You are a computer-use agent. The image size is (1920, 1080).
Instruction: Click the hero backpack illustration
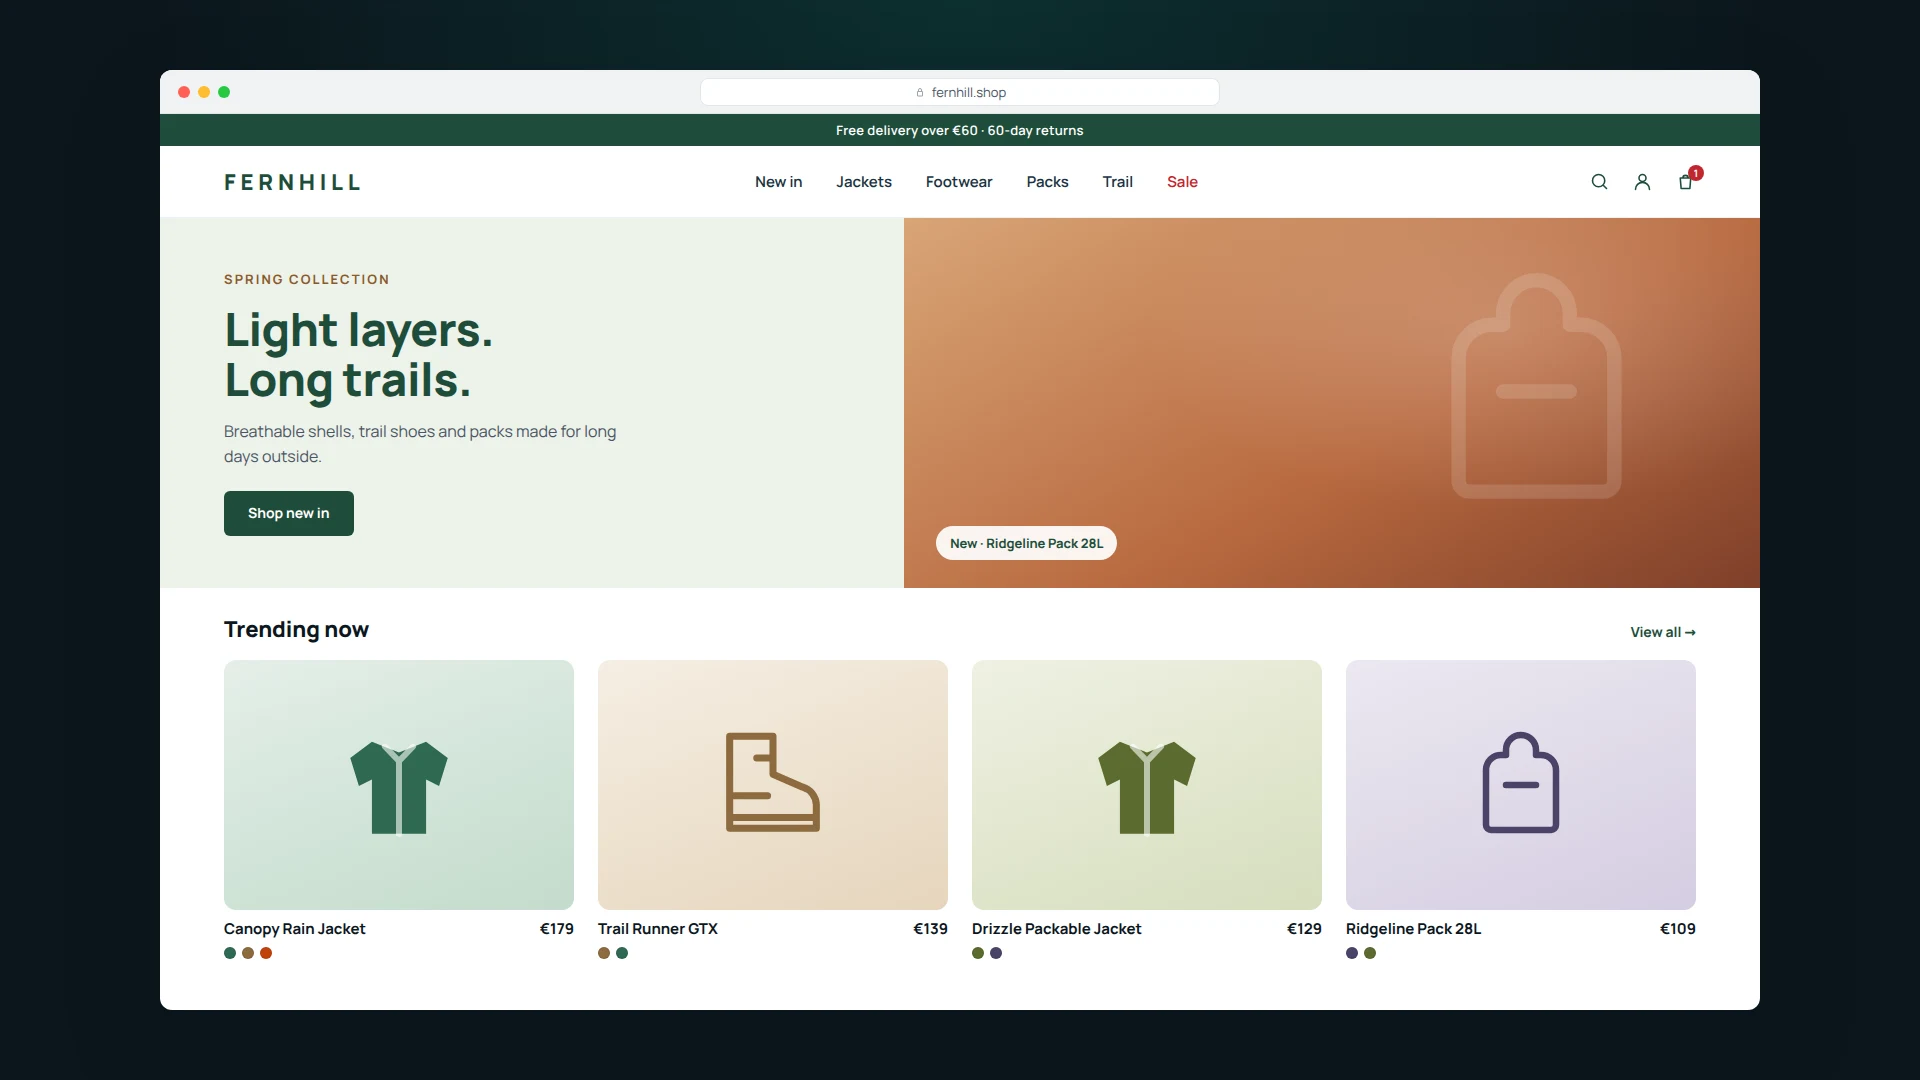[x=1536, y=386]
